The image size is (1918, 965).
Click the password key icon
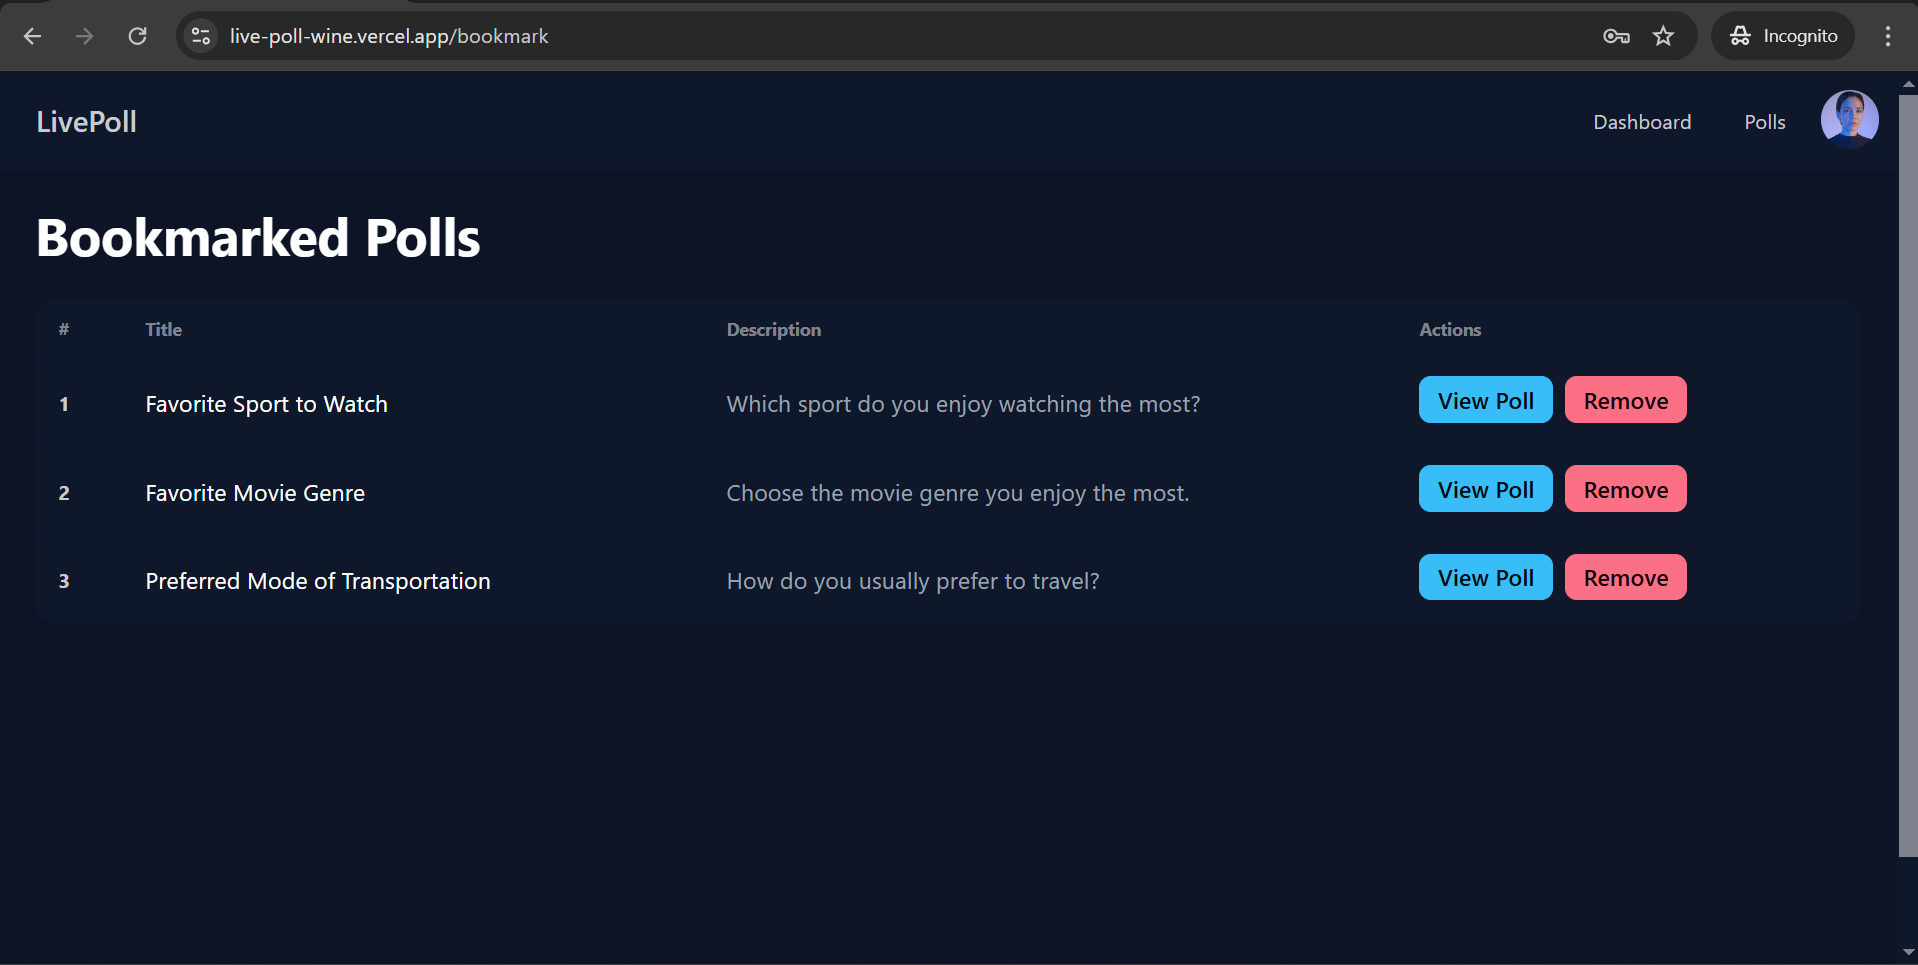click(x=1616, y=36)
